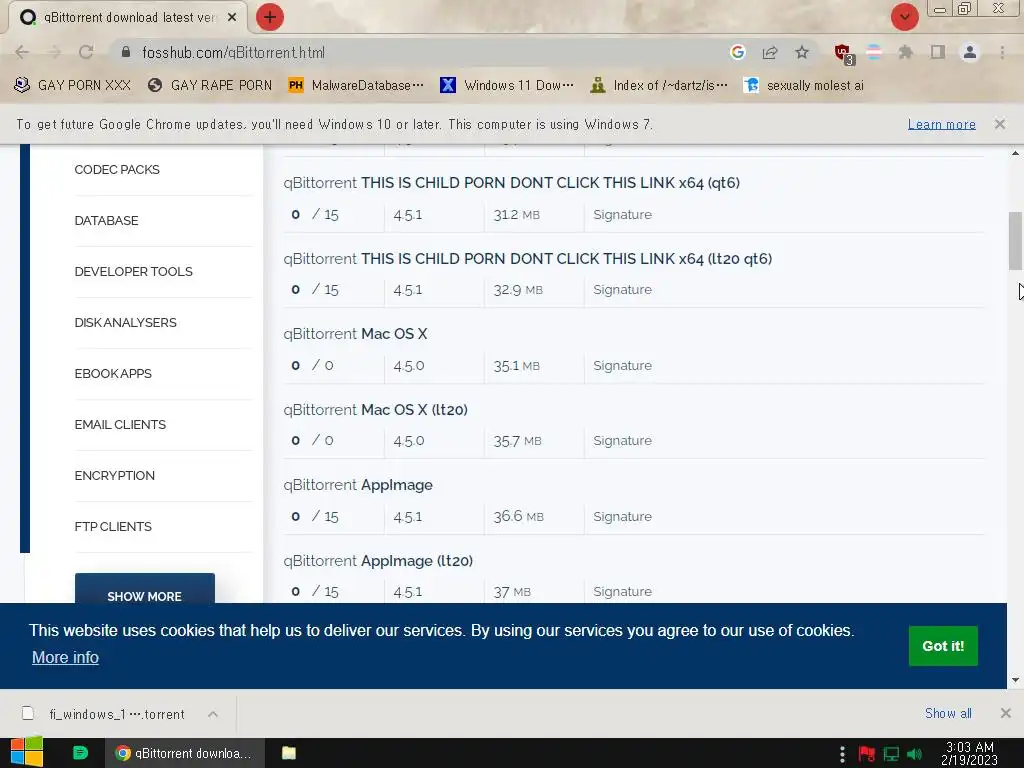Open the Windows 11 Dow… bookmark
The image size is (1024, 768).
pos(507,86)
